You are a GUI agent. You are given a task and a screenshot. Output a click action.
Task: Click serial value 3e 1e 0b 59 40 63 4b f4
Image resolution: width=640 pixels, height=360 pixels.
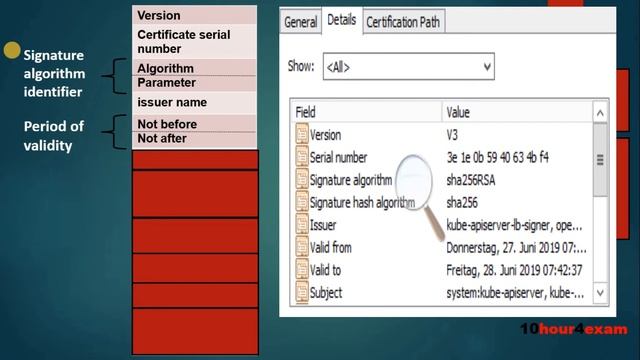pos(498,157)
